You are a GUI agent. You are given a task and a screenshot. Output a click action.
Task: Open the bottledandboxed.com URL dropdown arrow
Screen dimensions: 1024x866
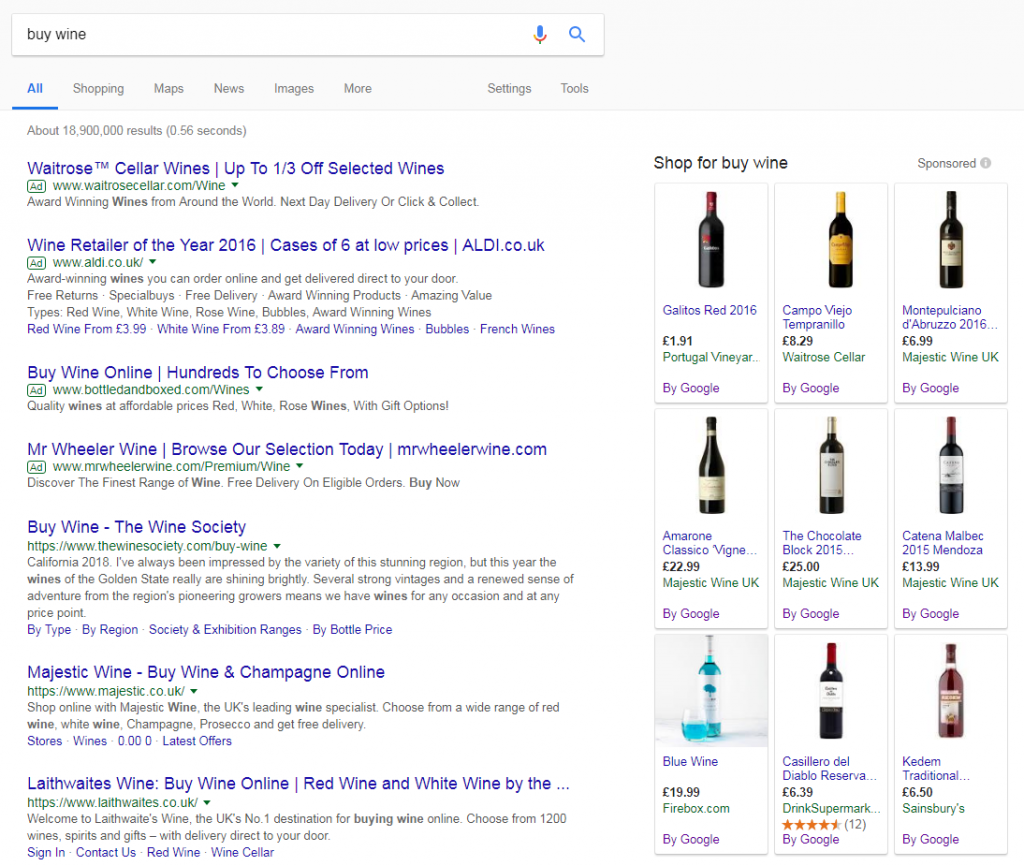pos(259,389)
